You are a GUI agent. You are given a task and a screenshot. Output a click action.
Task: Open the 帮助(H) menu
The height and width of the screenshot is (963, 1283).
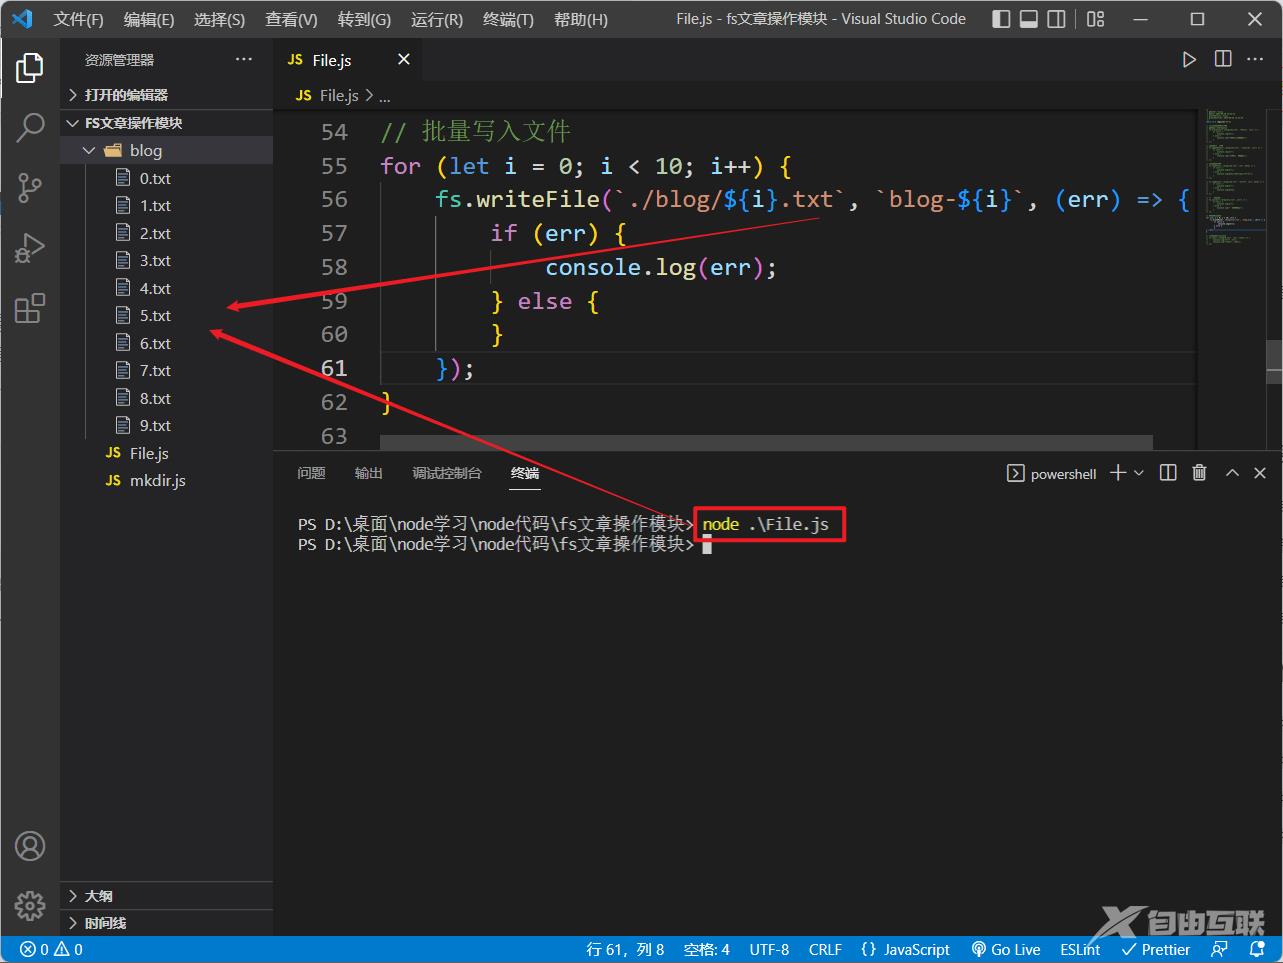tap(581, 19)
